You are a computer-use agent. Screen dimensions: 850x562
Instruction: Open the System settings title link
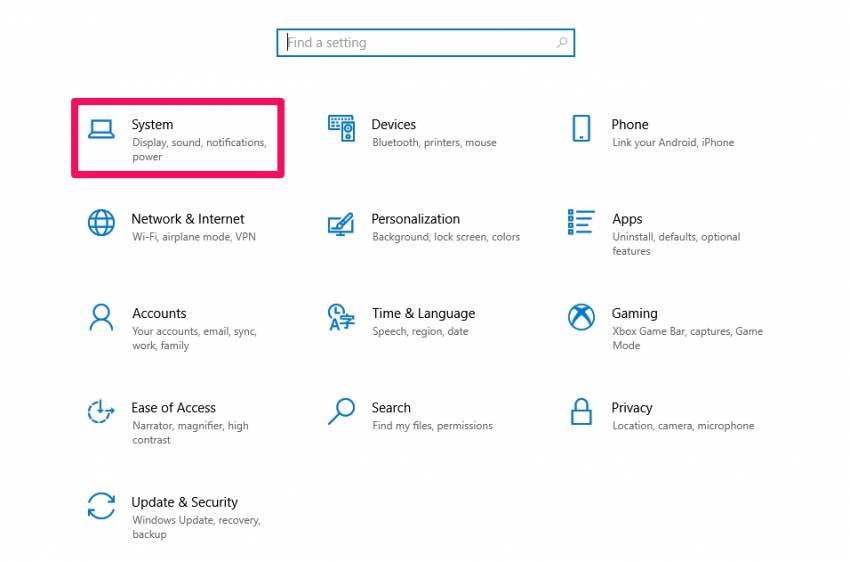pos(152,125)
